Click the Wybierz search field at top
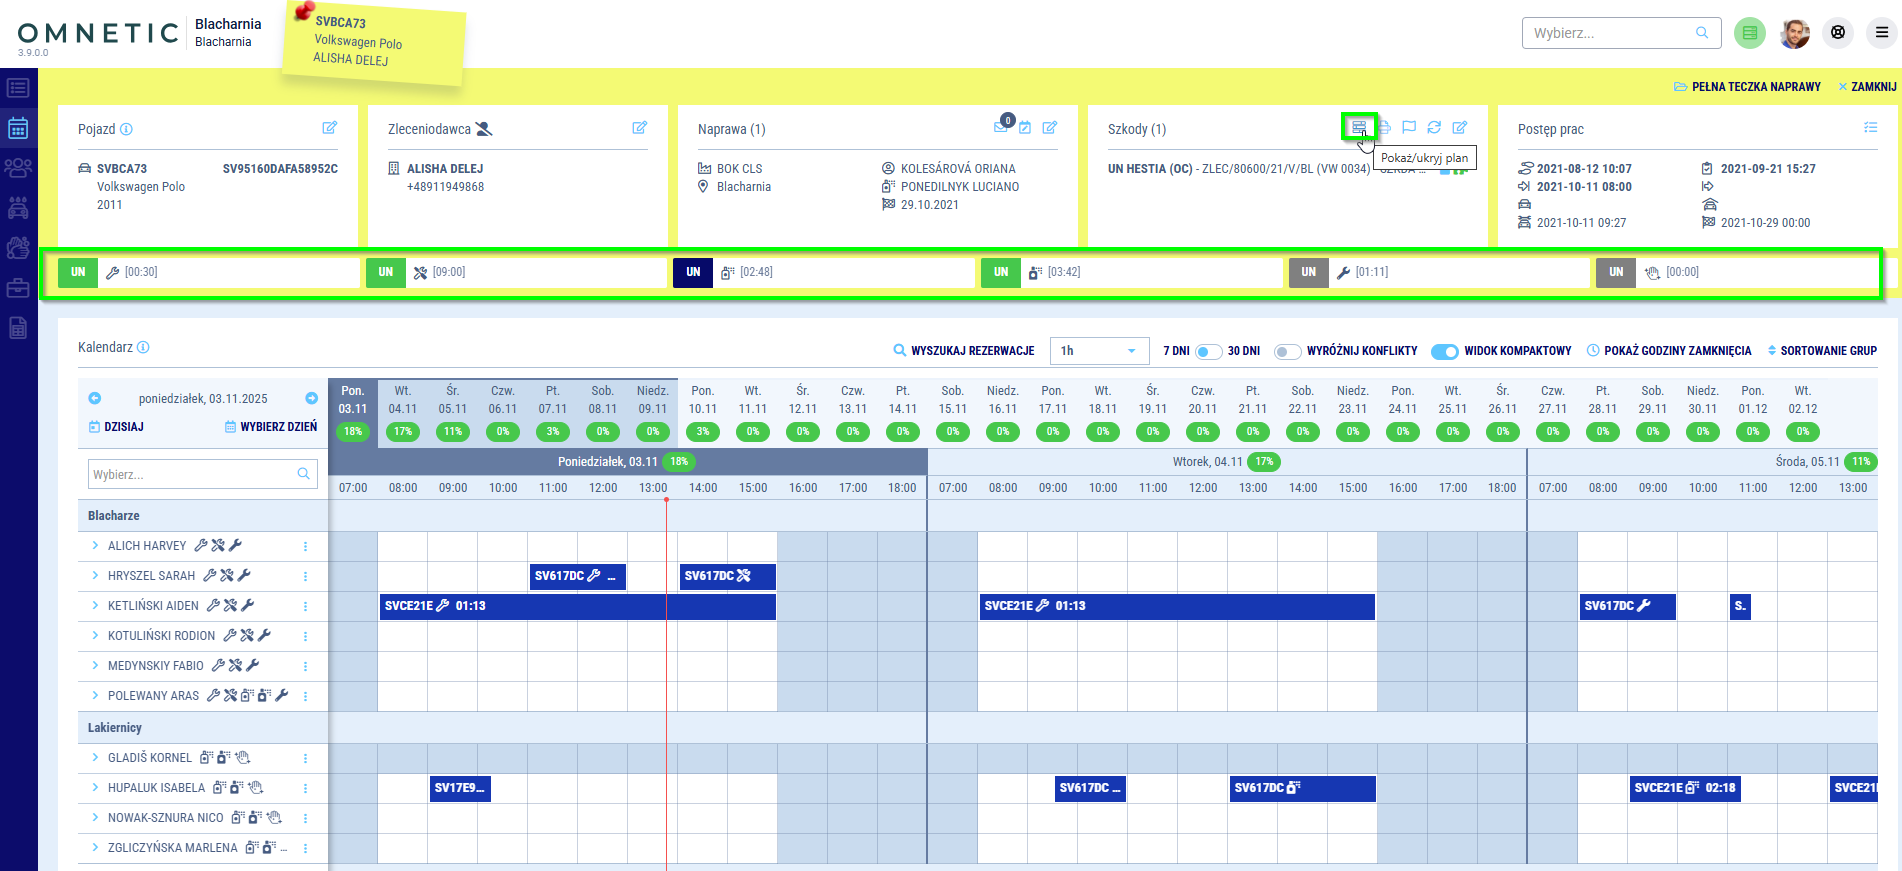The height and width of the screenshot is (871, 1902). (1610, 33)
